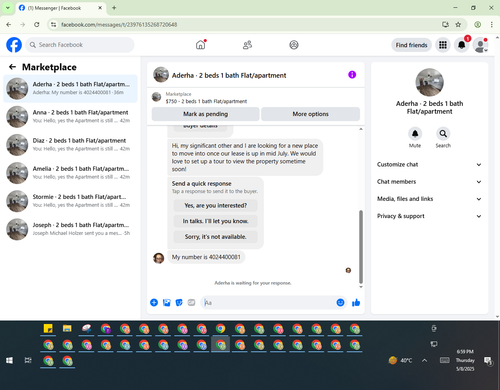Click Aderha's avatar beside 'My number' message
Image resolution: width=500 pixels, height=390 pixels.
tap(158, 258)
